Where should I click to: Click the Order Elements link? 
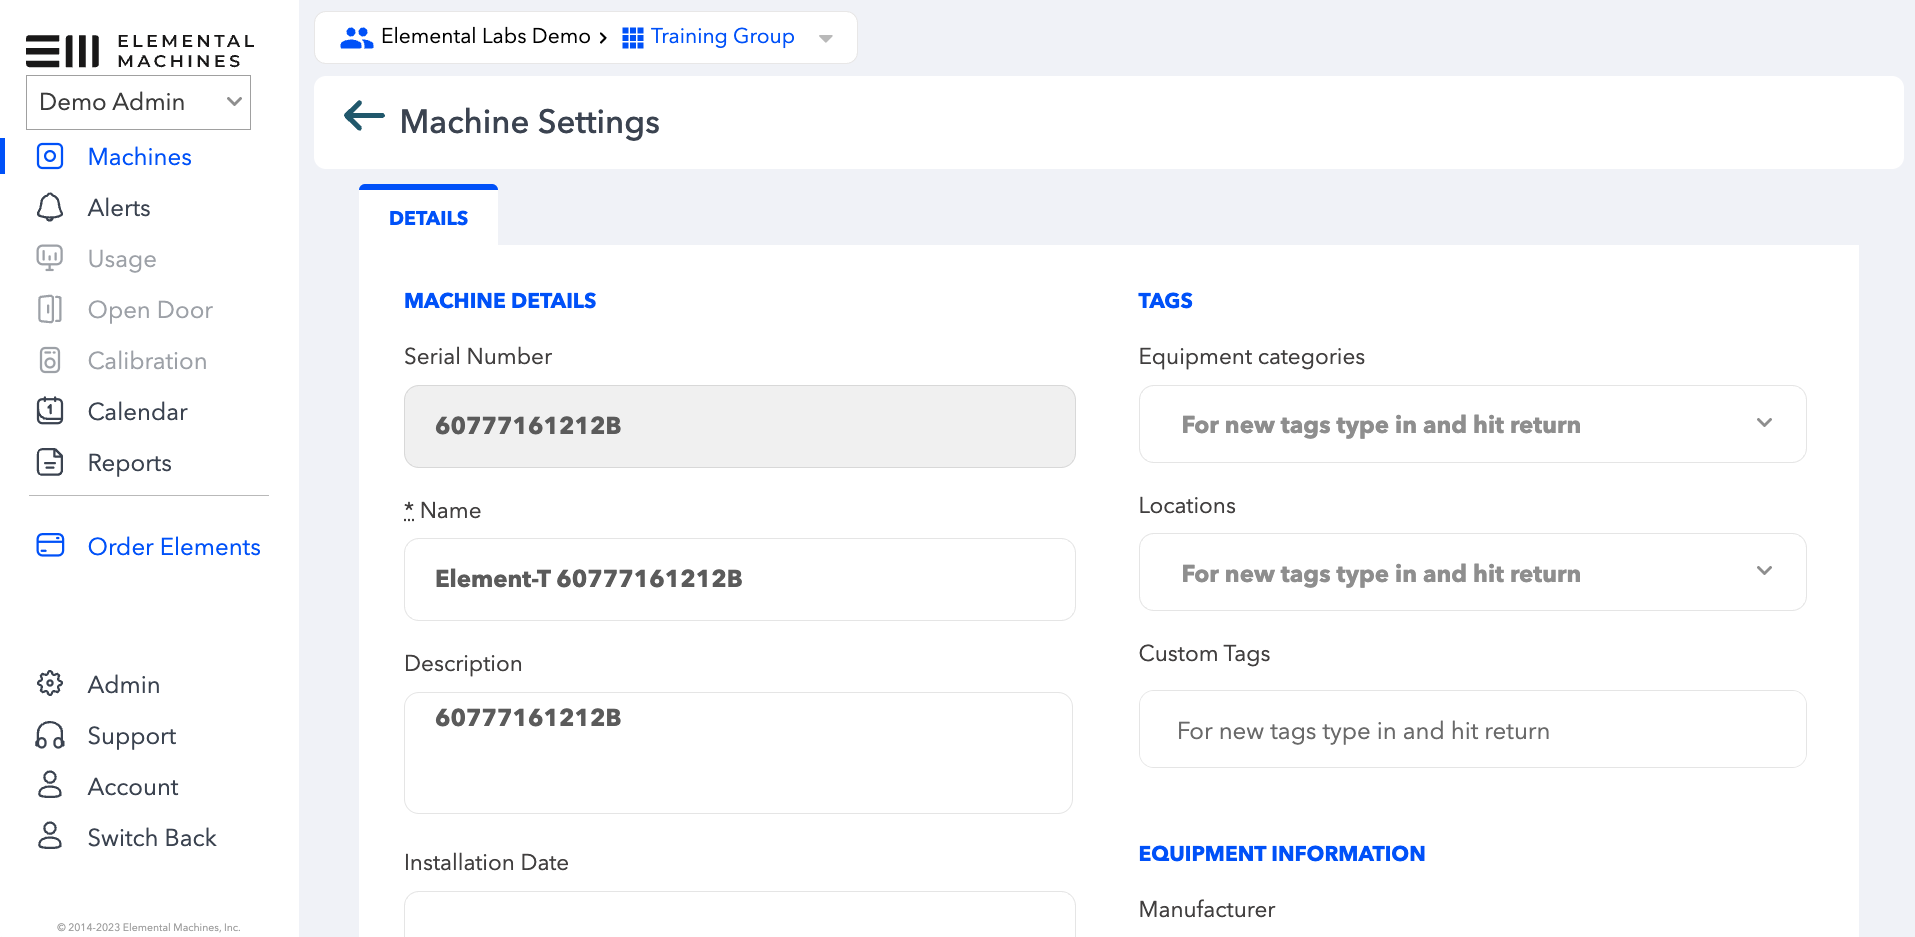(x=174, y=547)
